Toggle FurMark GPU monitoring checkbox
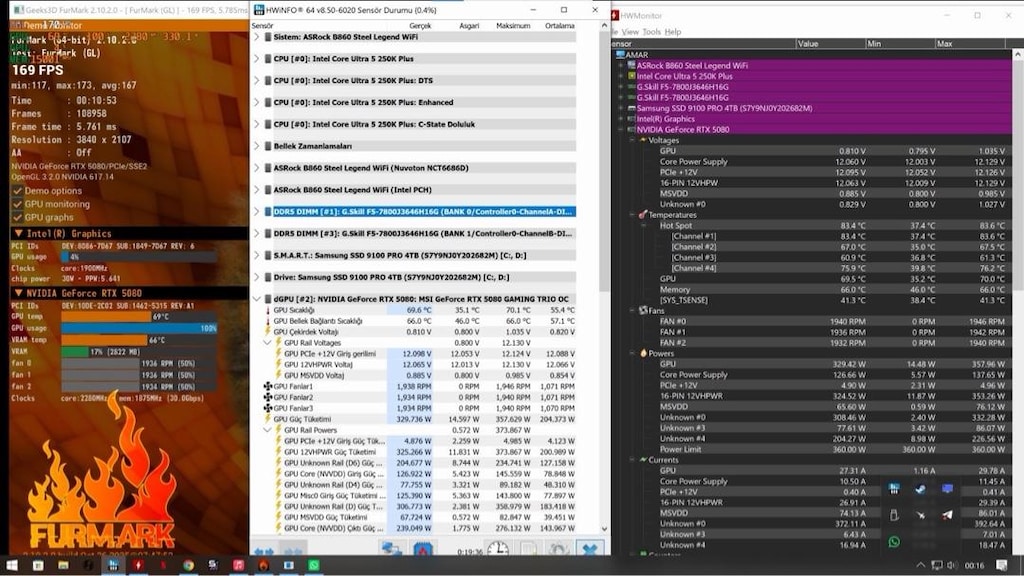Viewport: 1024px width, 576px height. point(18,204)
